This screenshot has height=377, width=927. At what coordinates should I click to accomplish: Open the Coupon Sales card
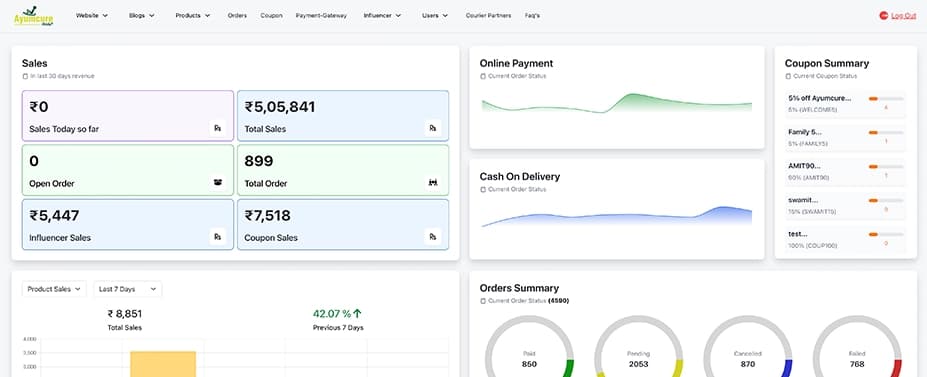point(343,225)
